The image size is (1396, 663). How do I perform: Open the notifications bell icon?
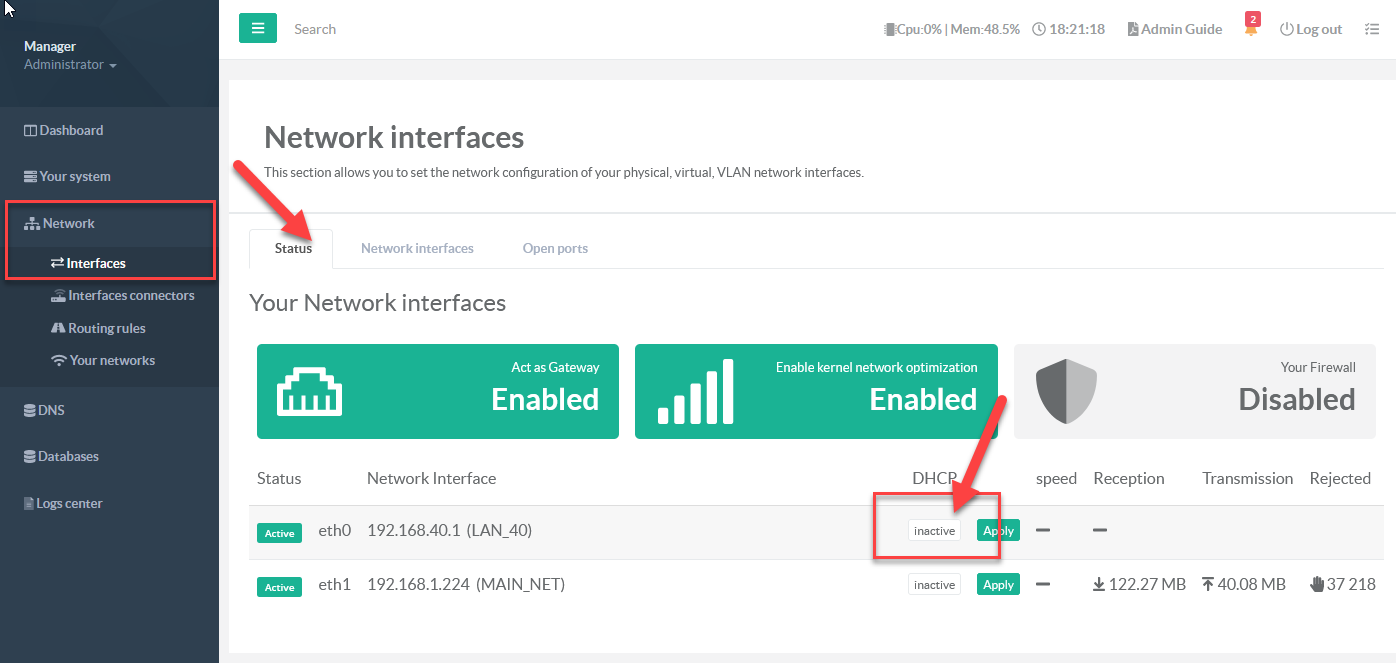1251,29
